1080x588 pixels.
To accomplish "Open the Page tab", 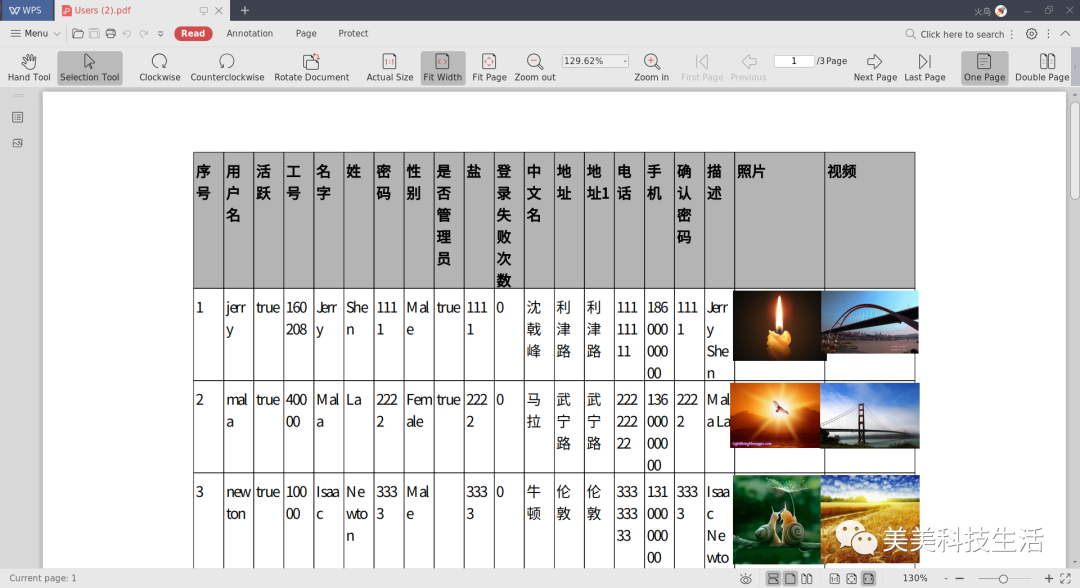I will [x=306, y=33].
